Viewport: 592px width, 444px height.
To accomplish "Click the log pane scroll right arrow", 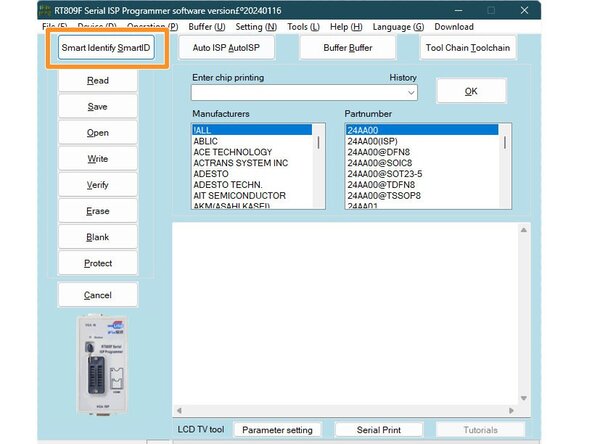I will [x=511, y=410].
